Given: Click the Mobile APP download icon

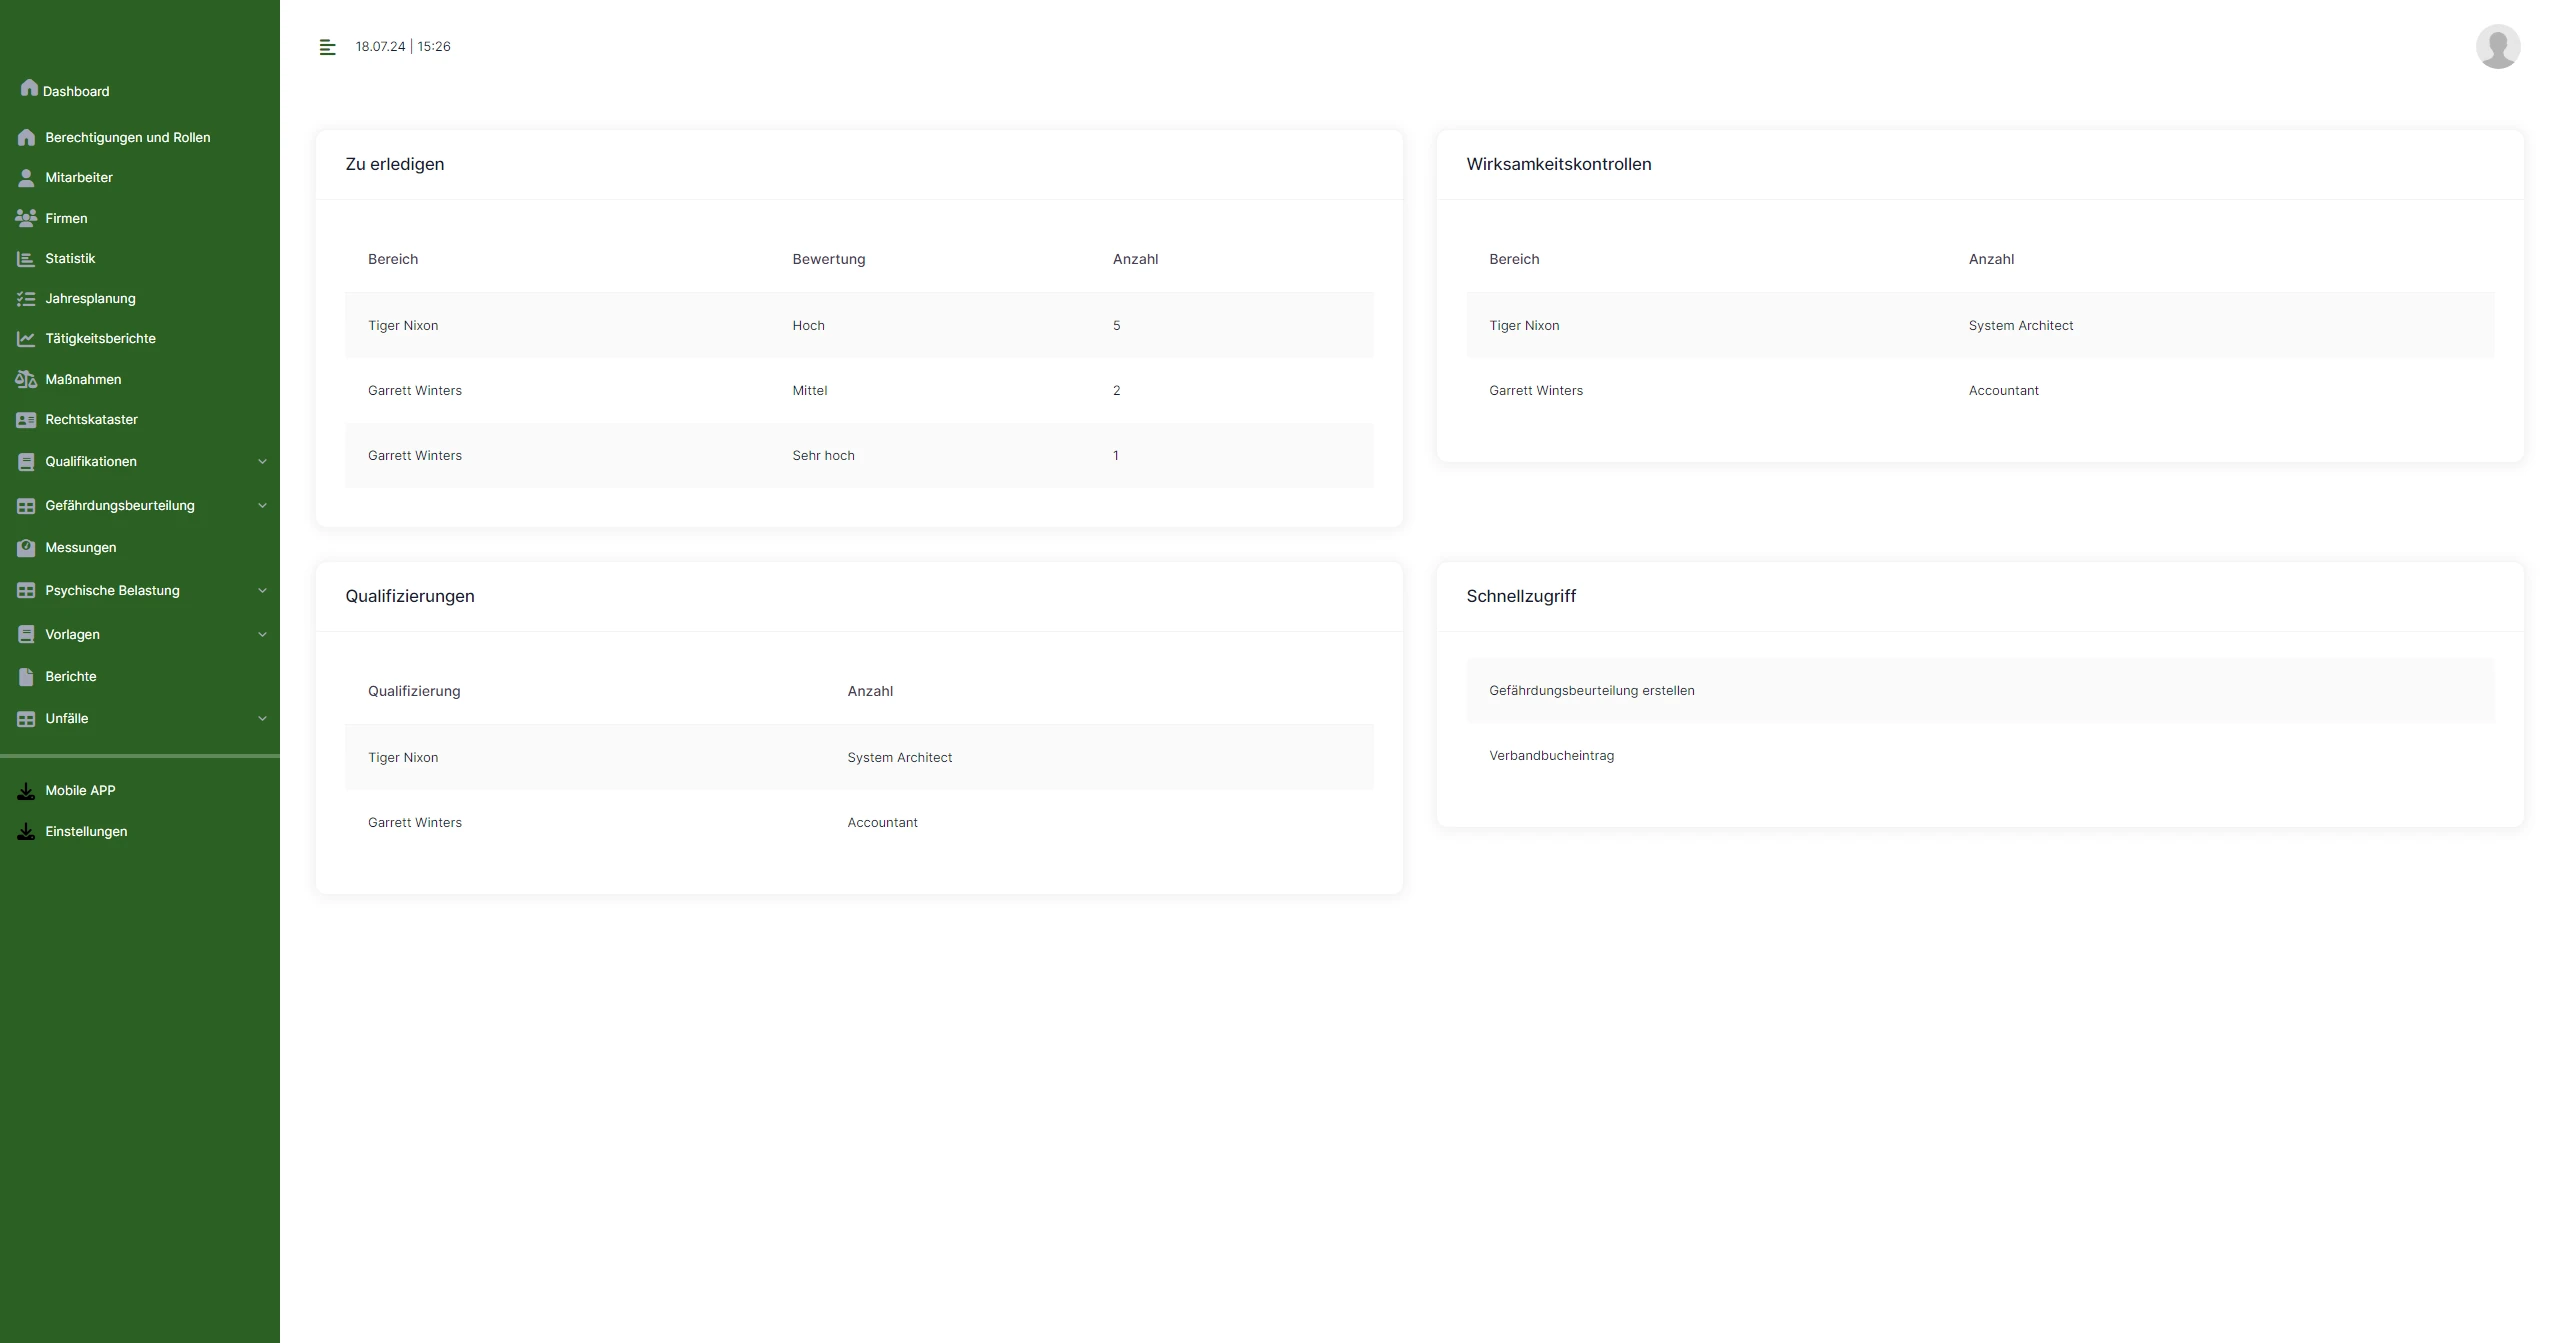Looking at the screenshot, I should point(26,791).
